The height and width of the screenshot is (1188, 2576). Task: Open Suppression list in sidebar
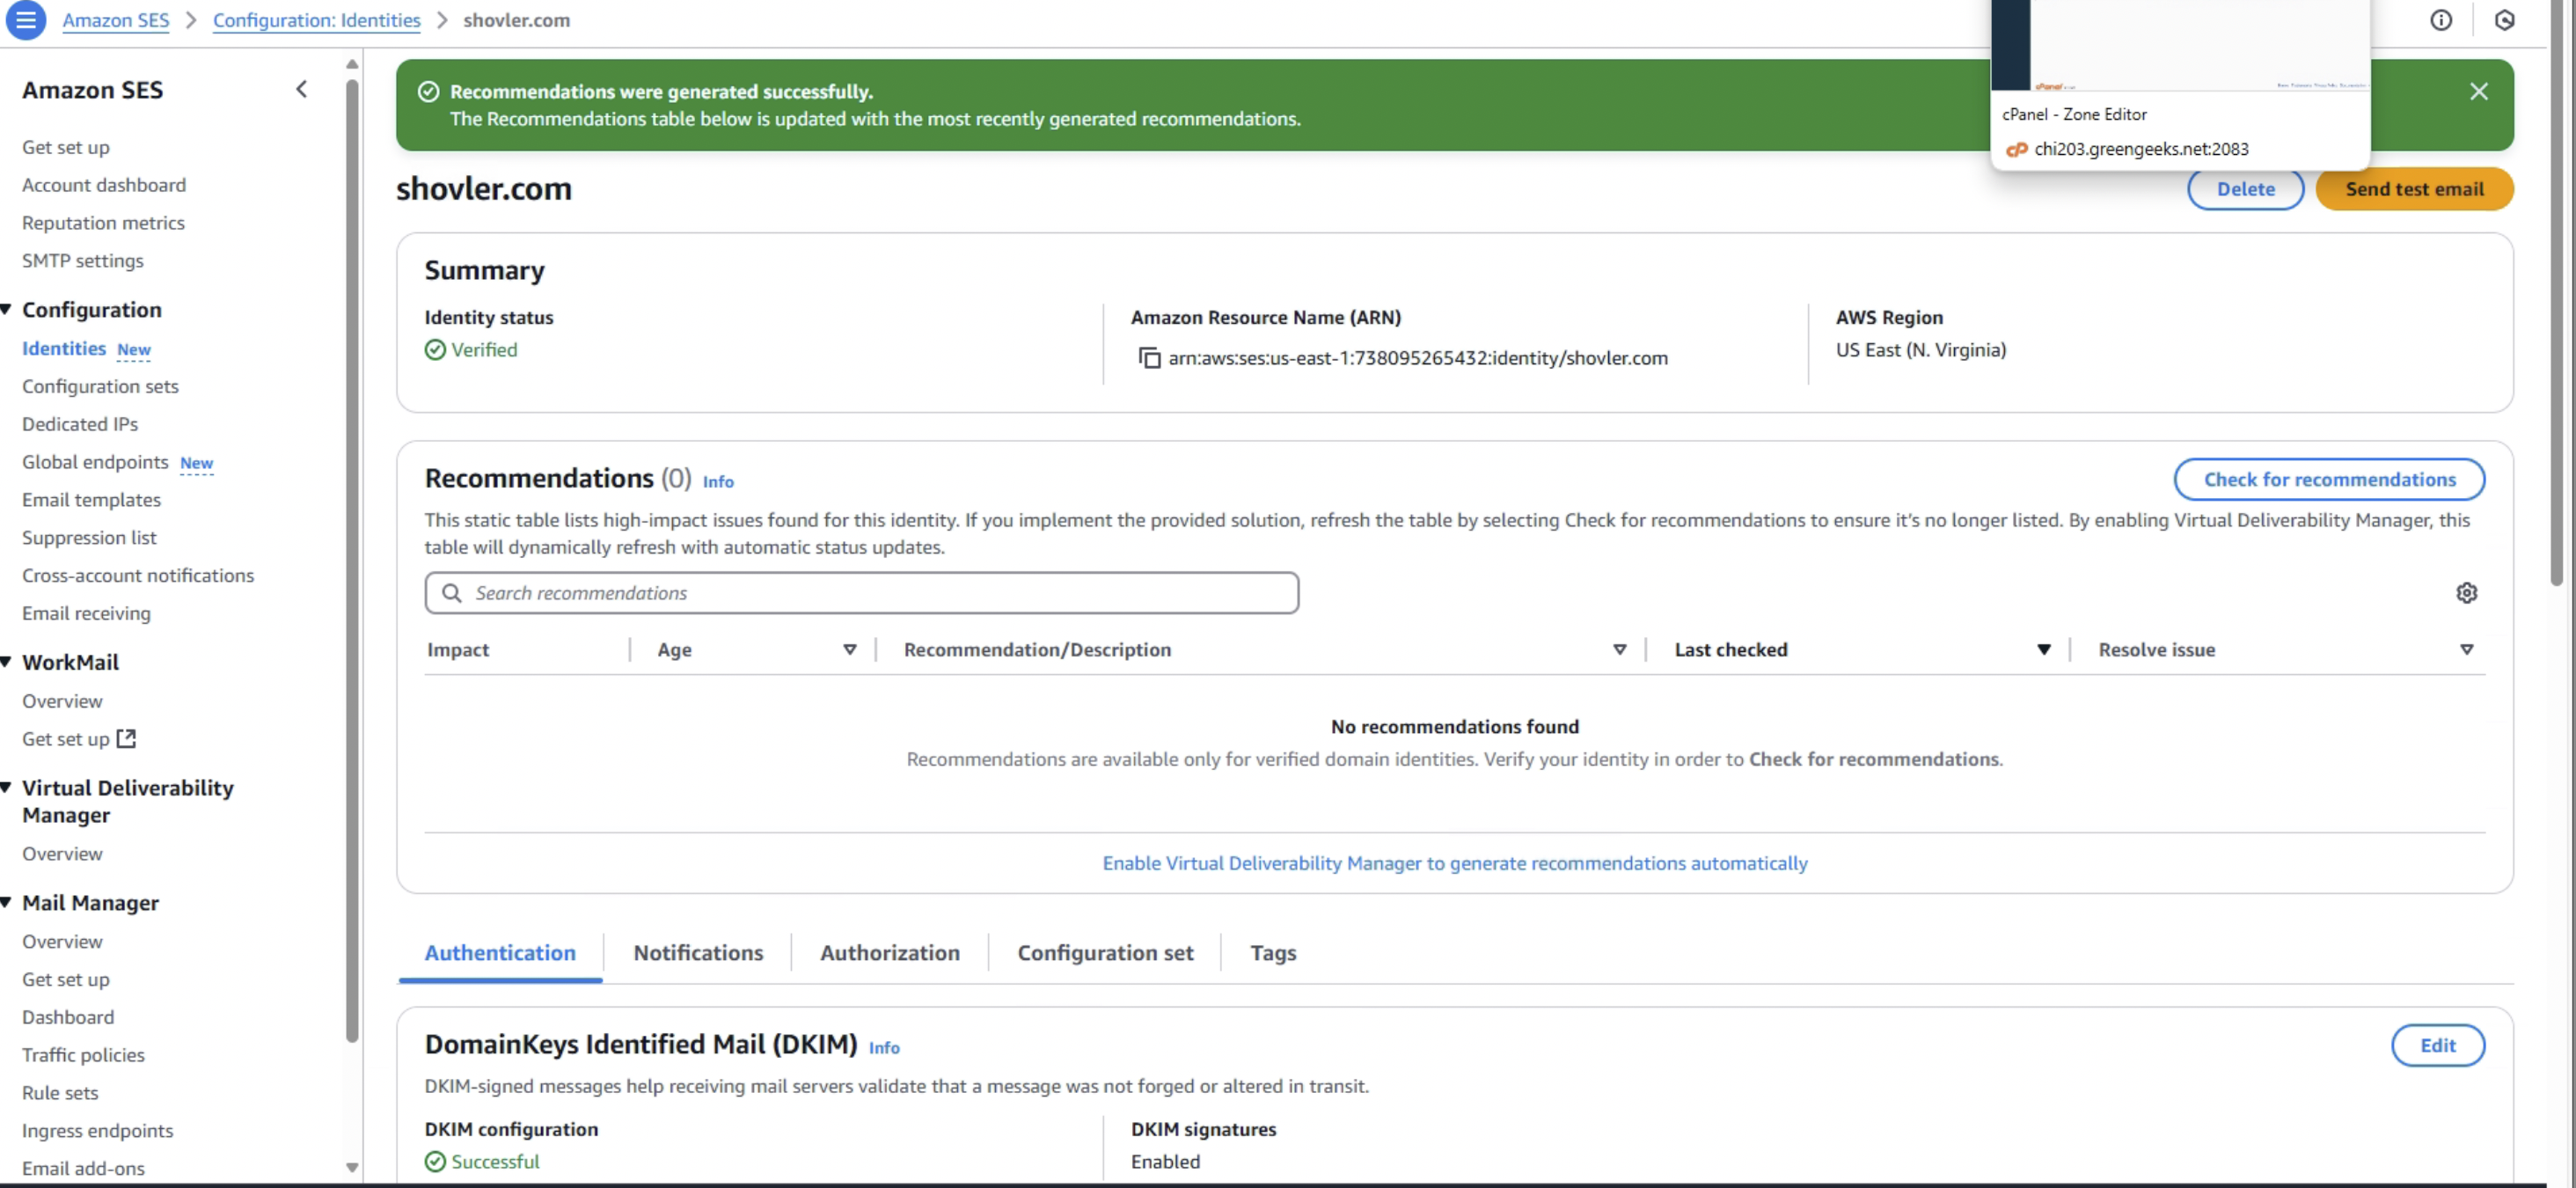tap(89, 538)
